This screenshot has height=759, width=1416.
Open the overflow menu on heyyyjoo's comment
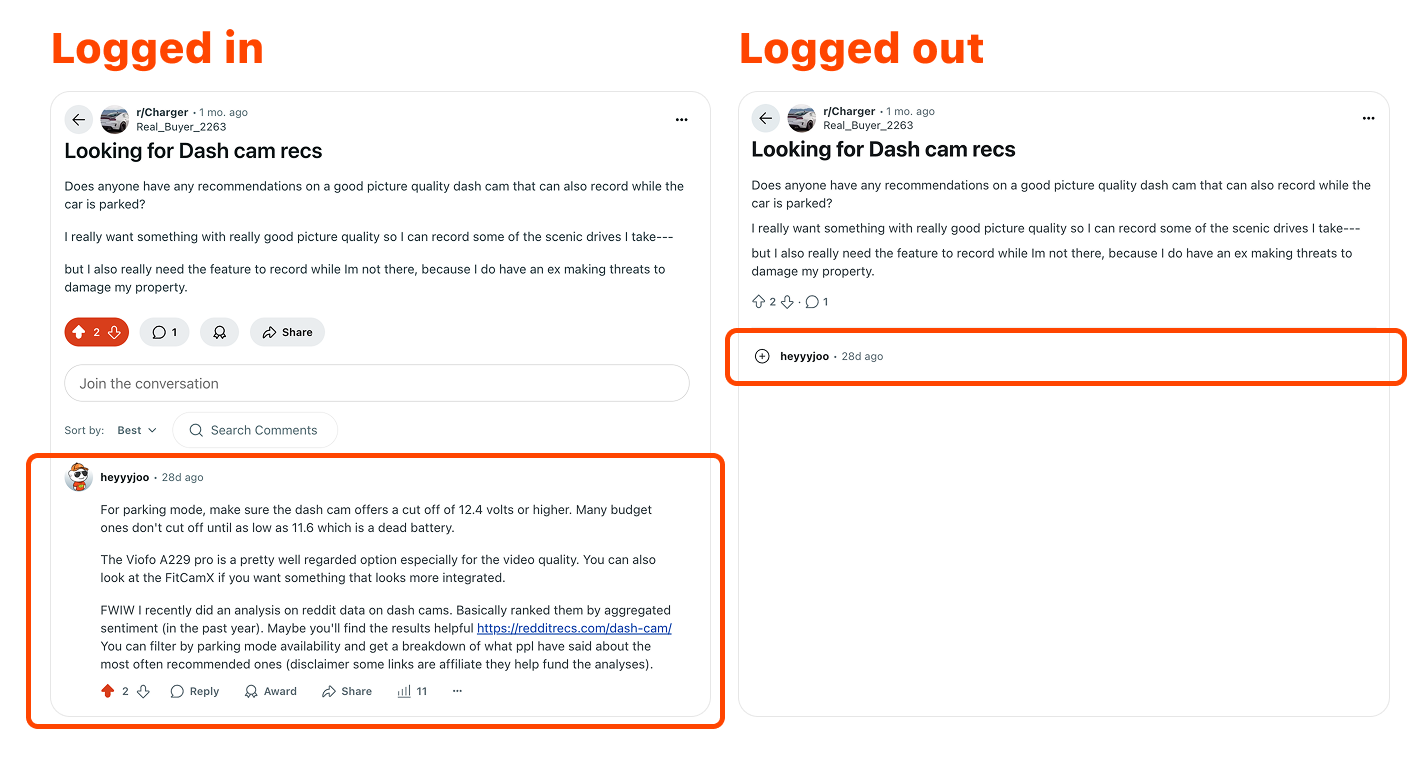point(456,690)
